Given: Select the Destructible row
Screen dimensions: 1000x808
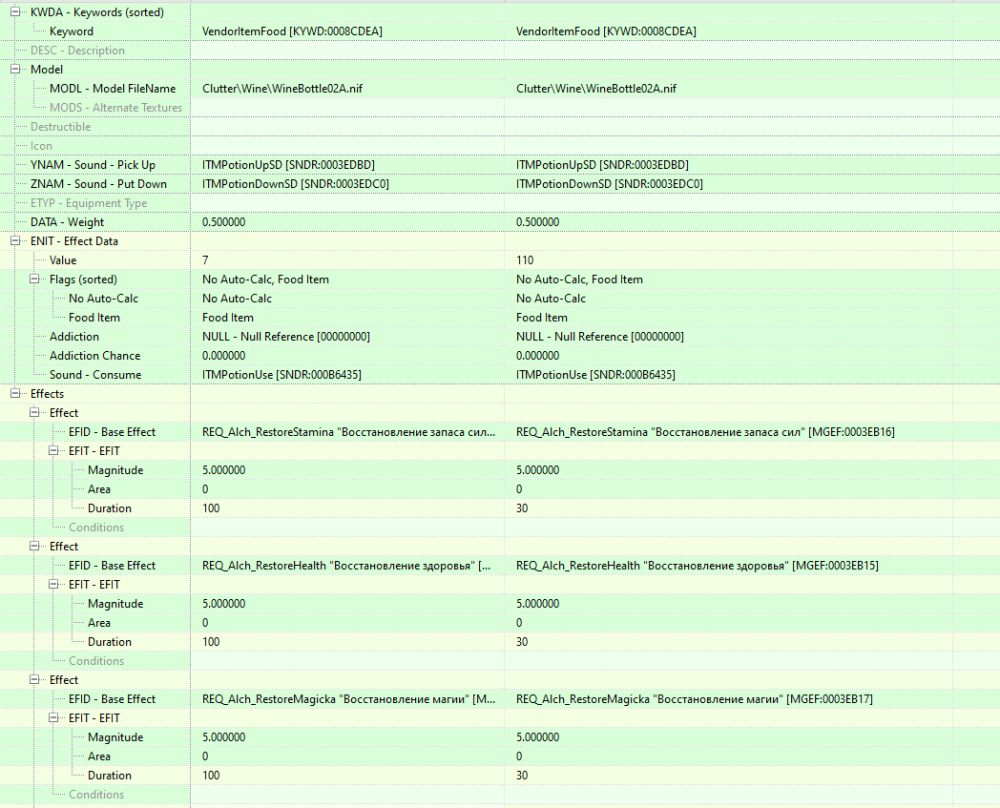Looking at the screenshot, I should pos(61,127).
